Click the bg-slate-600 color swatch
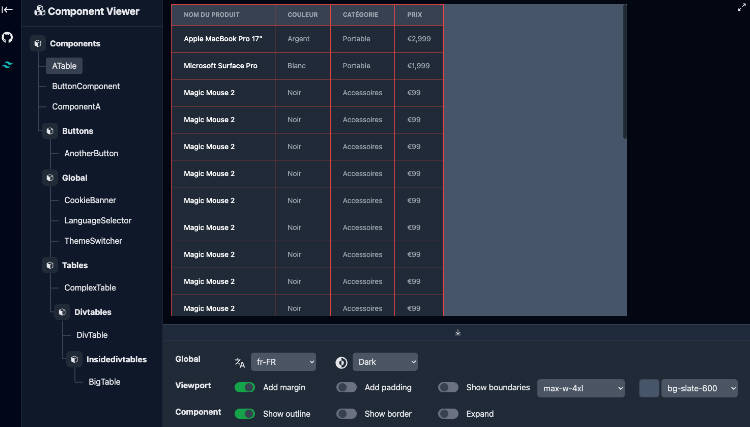 649,388
